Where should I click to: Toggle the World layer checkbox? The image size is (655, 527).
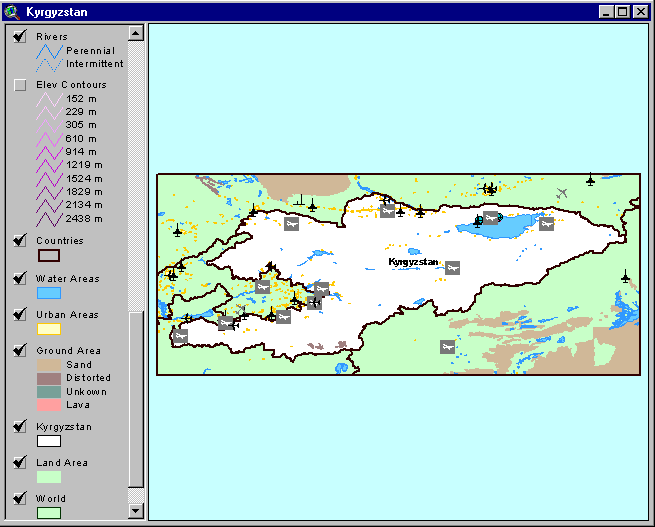tap(20, 499)
